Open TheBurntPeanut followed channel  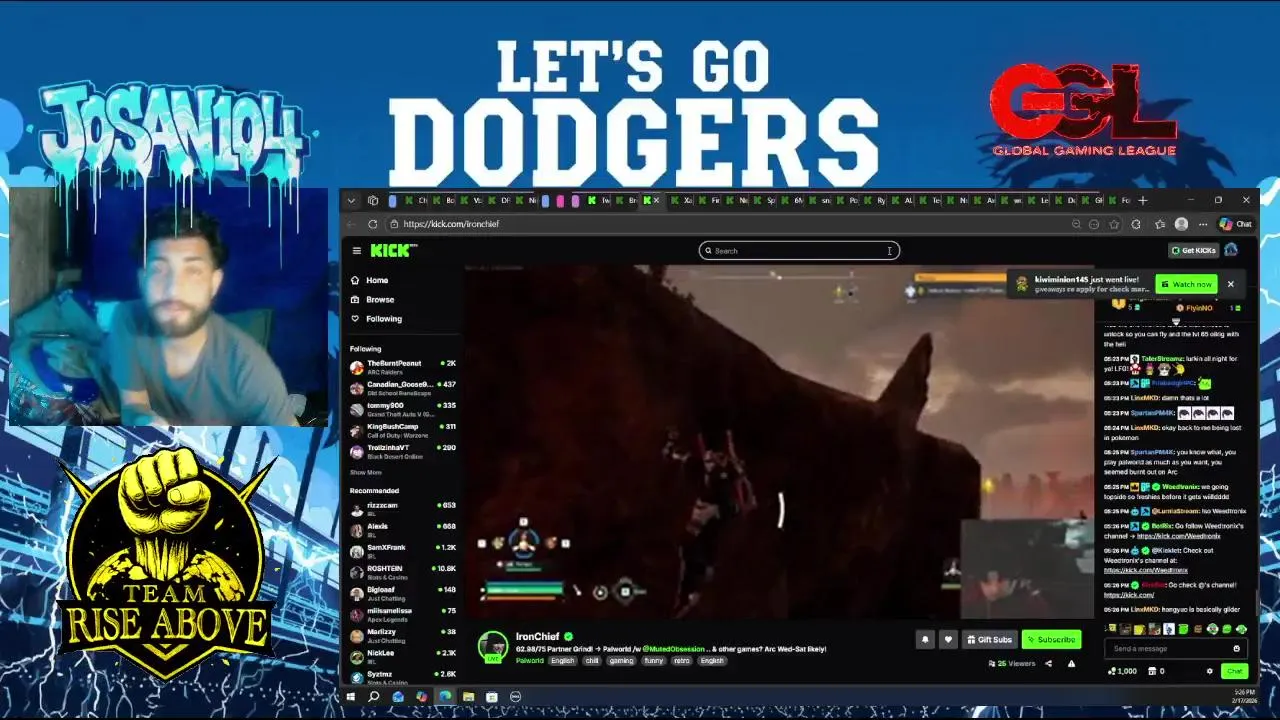click(403, 367)
